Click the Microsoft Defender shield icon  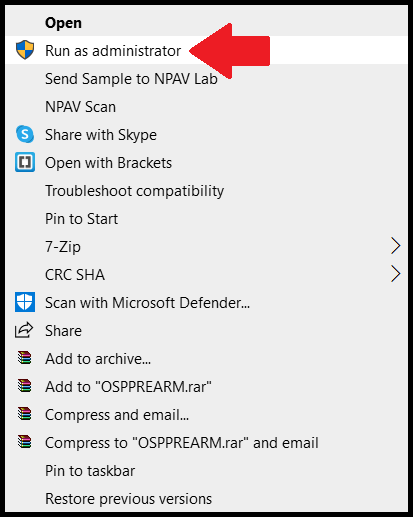pyautogui.click(x=25, y=302)
